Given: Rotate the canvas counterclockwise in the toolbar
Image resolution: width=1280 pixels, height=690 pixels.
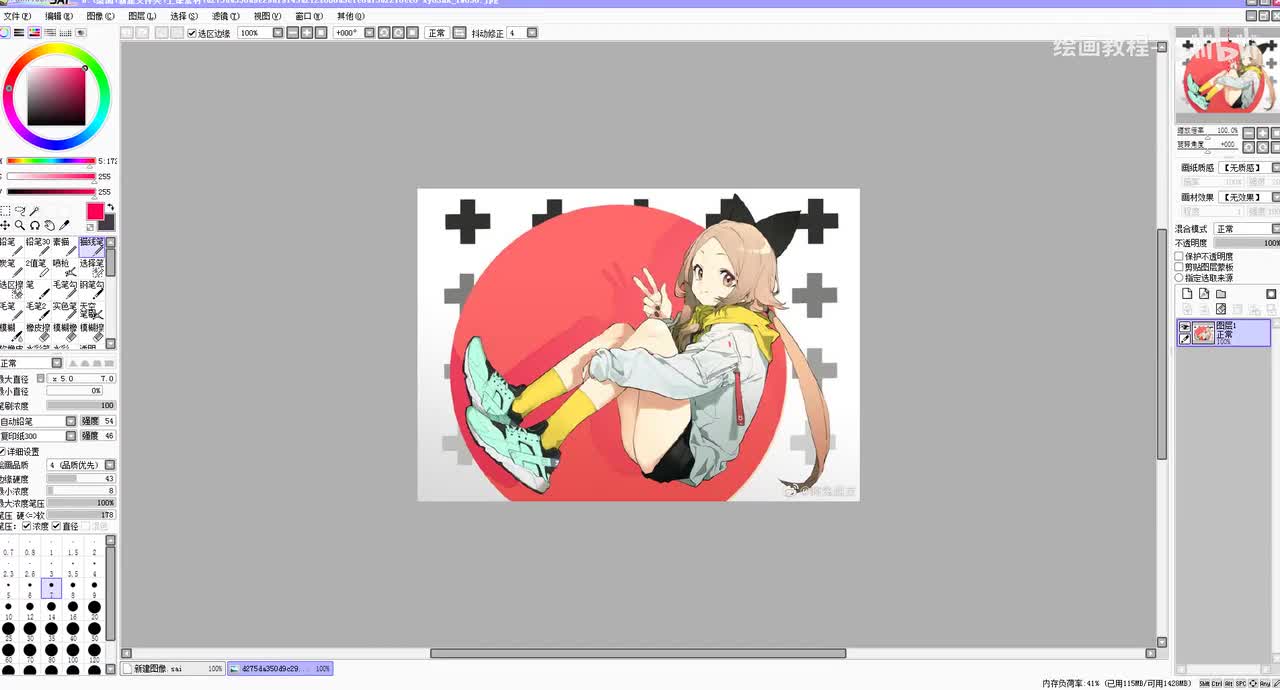Looking at the screenshot, I should [383, 33].
